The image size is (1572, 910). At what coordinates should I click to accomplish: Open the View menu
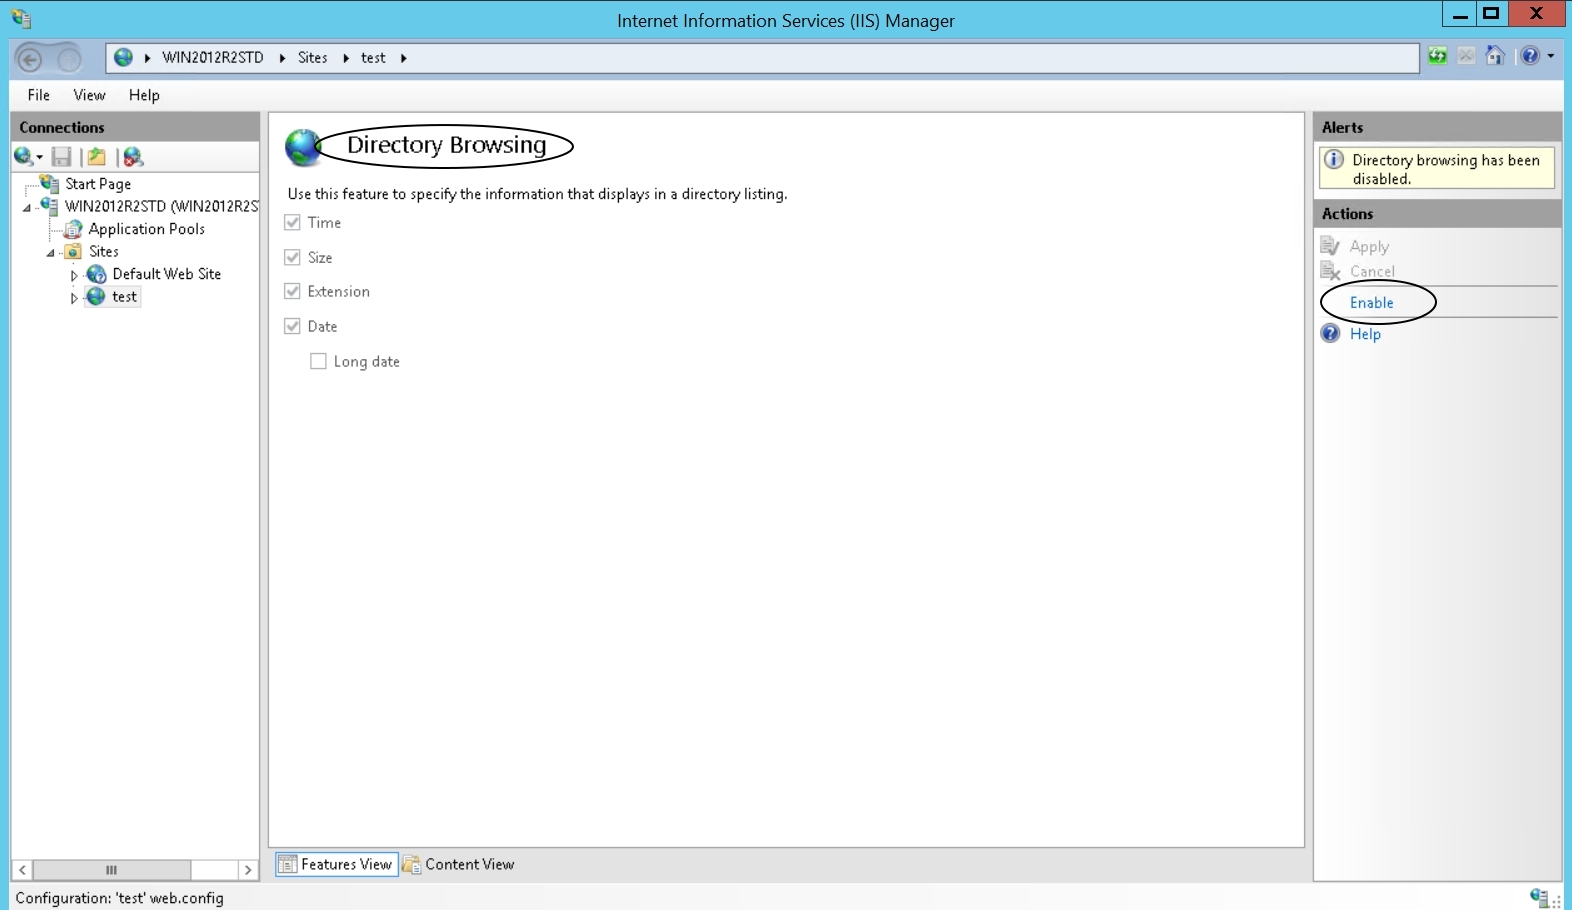[89, 95]
